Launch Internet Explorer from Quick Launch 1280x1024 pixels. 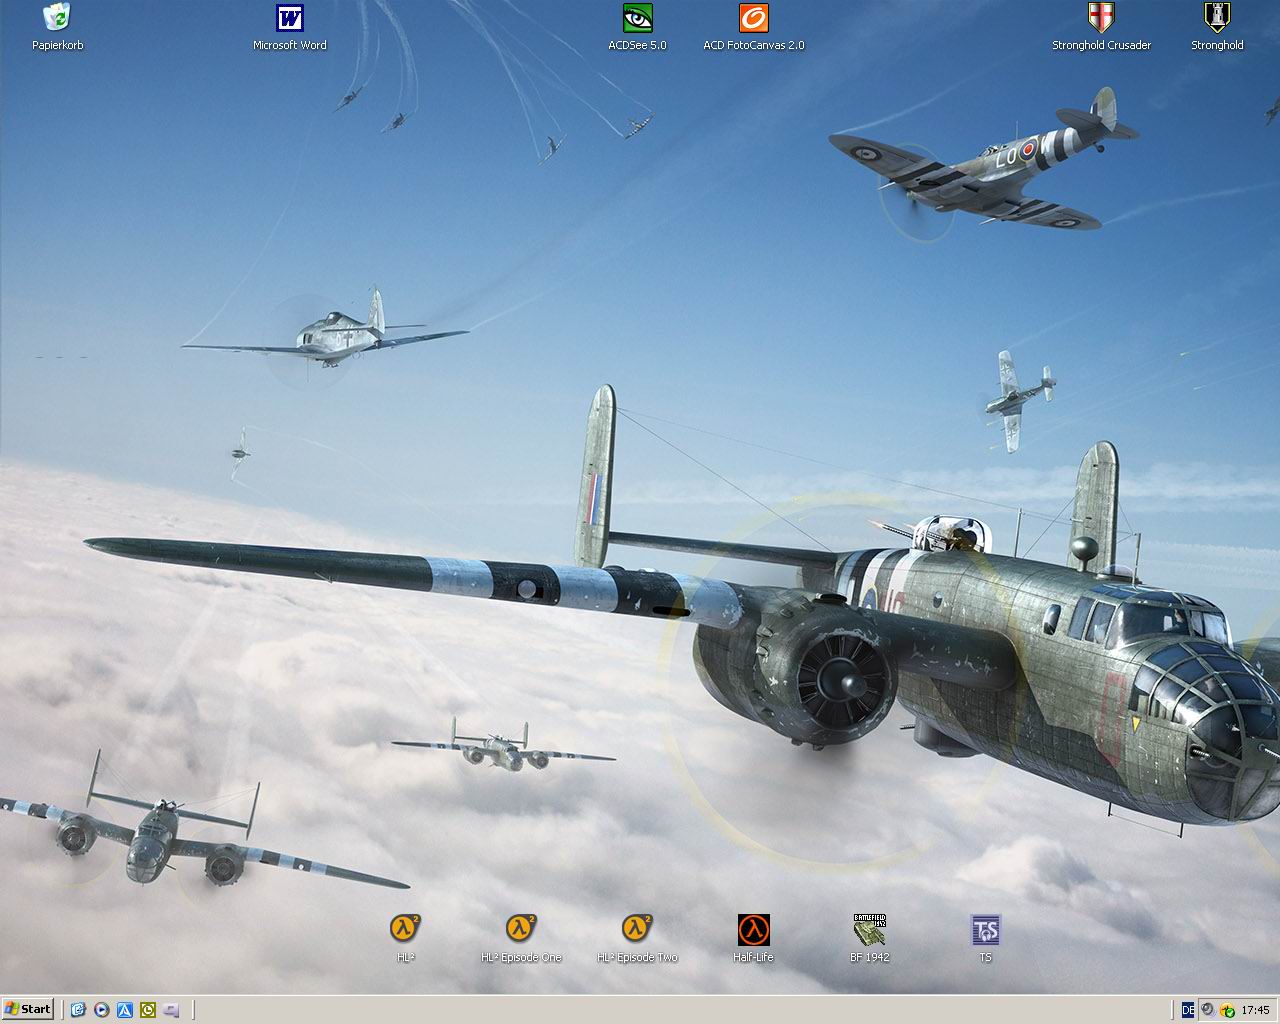click(78, 1010)
